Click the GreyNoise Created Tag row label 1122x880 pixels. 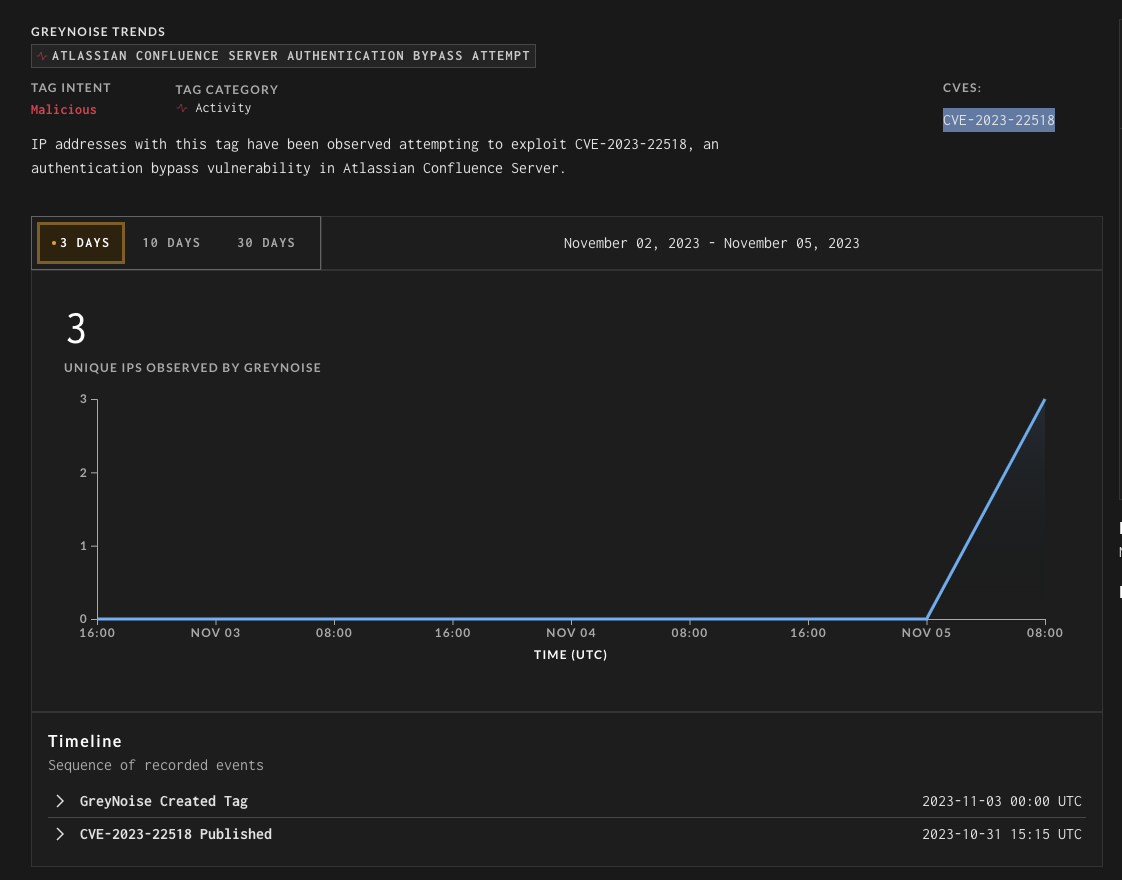(163, 801)
